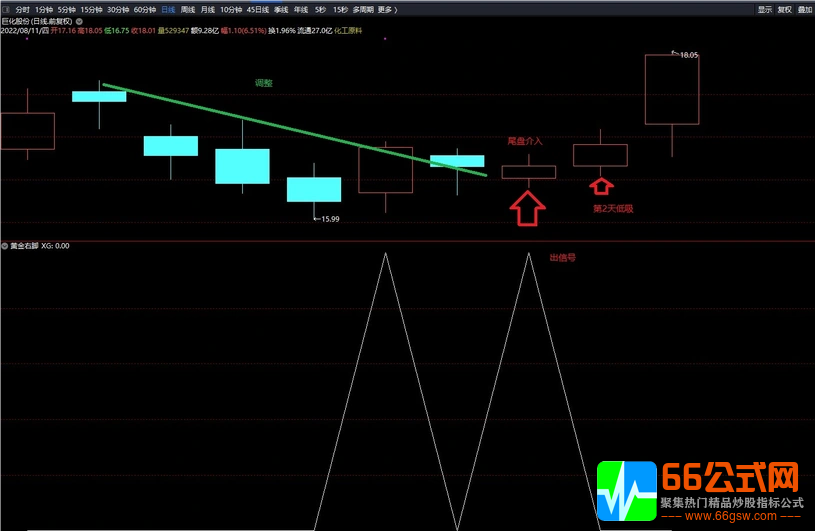Screen dimensions: 815x531
Task: Click the round icon beside 黄金右脚 indicator
Action: pos(5,245)
